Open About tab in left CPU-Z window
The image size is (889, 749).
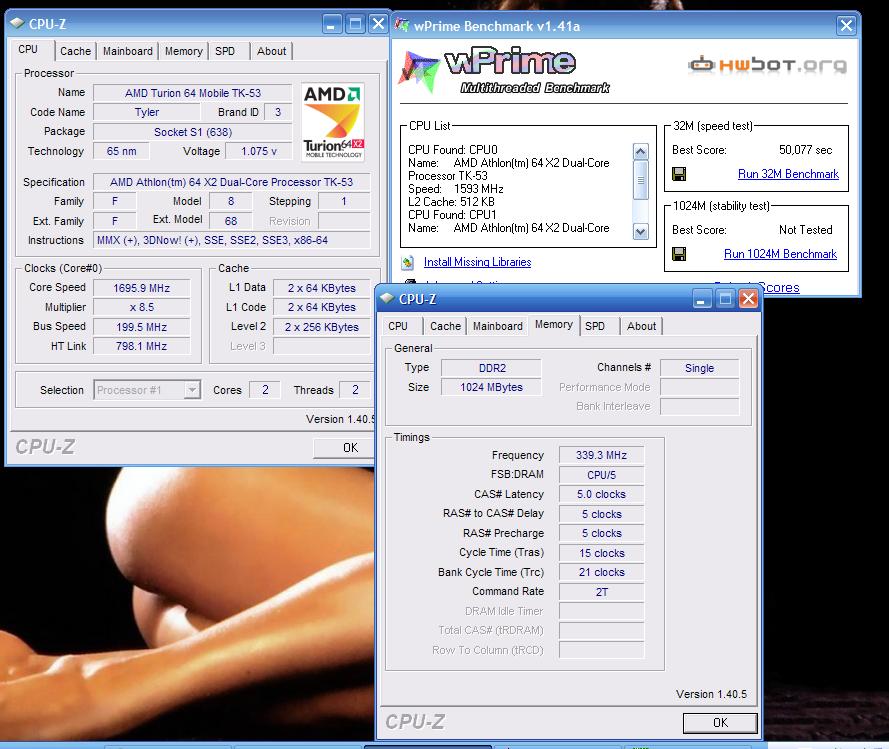pyautogui.click(x=272, y=51)
